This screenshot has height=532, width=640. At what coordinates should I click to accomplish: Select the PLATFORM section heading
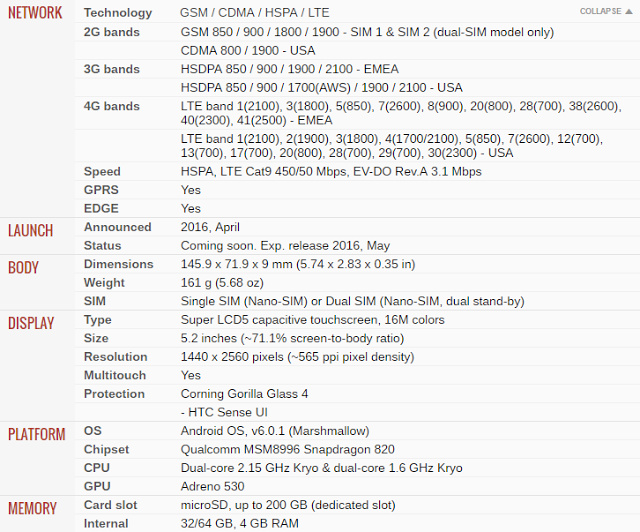[37, 434]
